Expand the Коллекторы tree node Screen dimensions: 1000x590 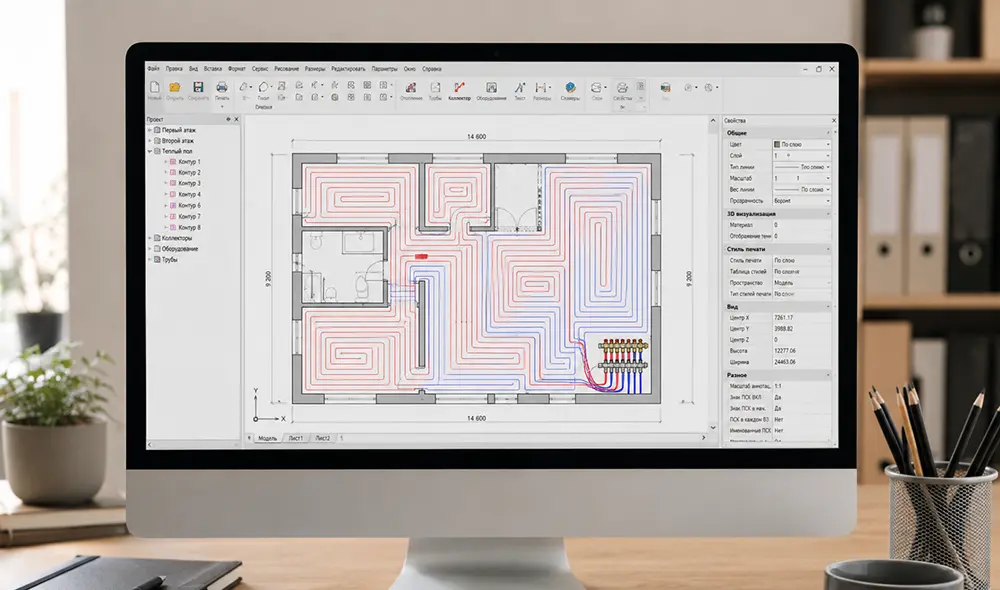tap(151, 238)
